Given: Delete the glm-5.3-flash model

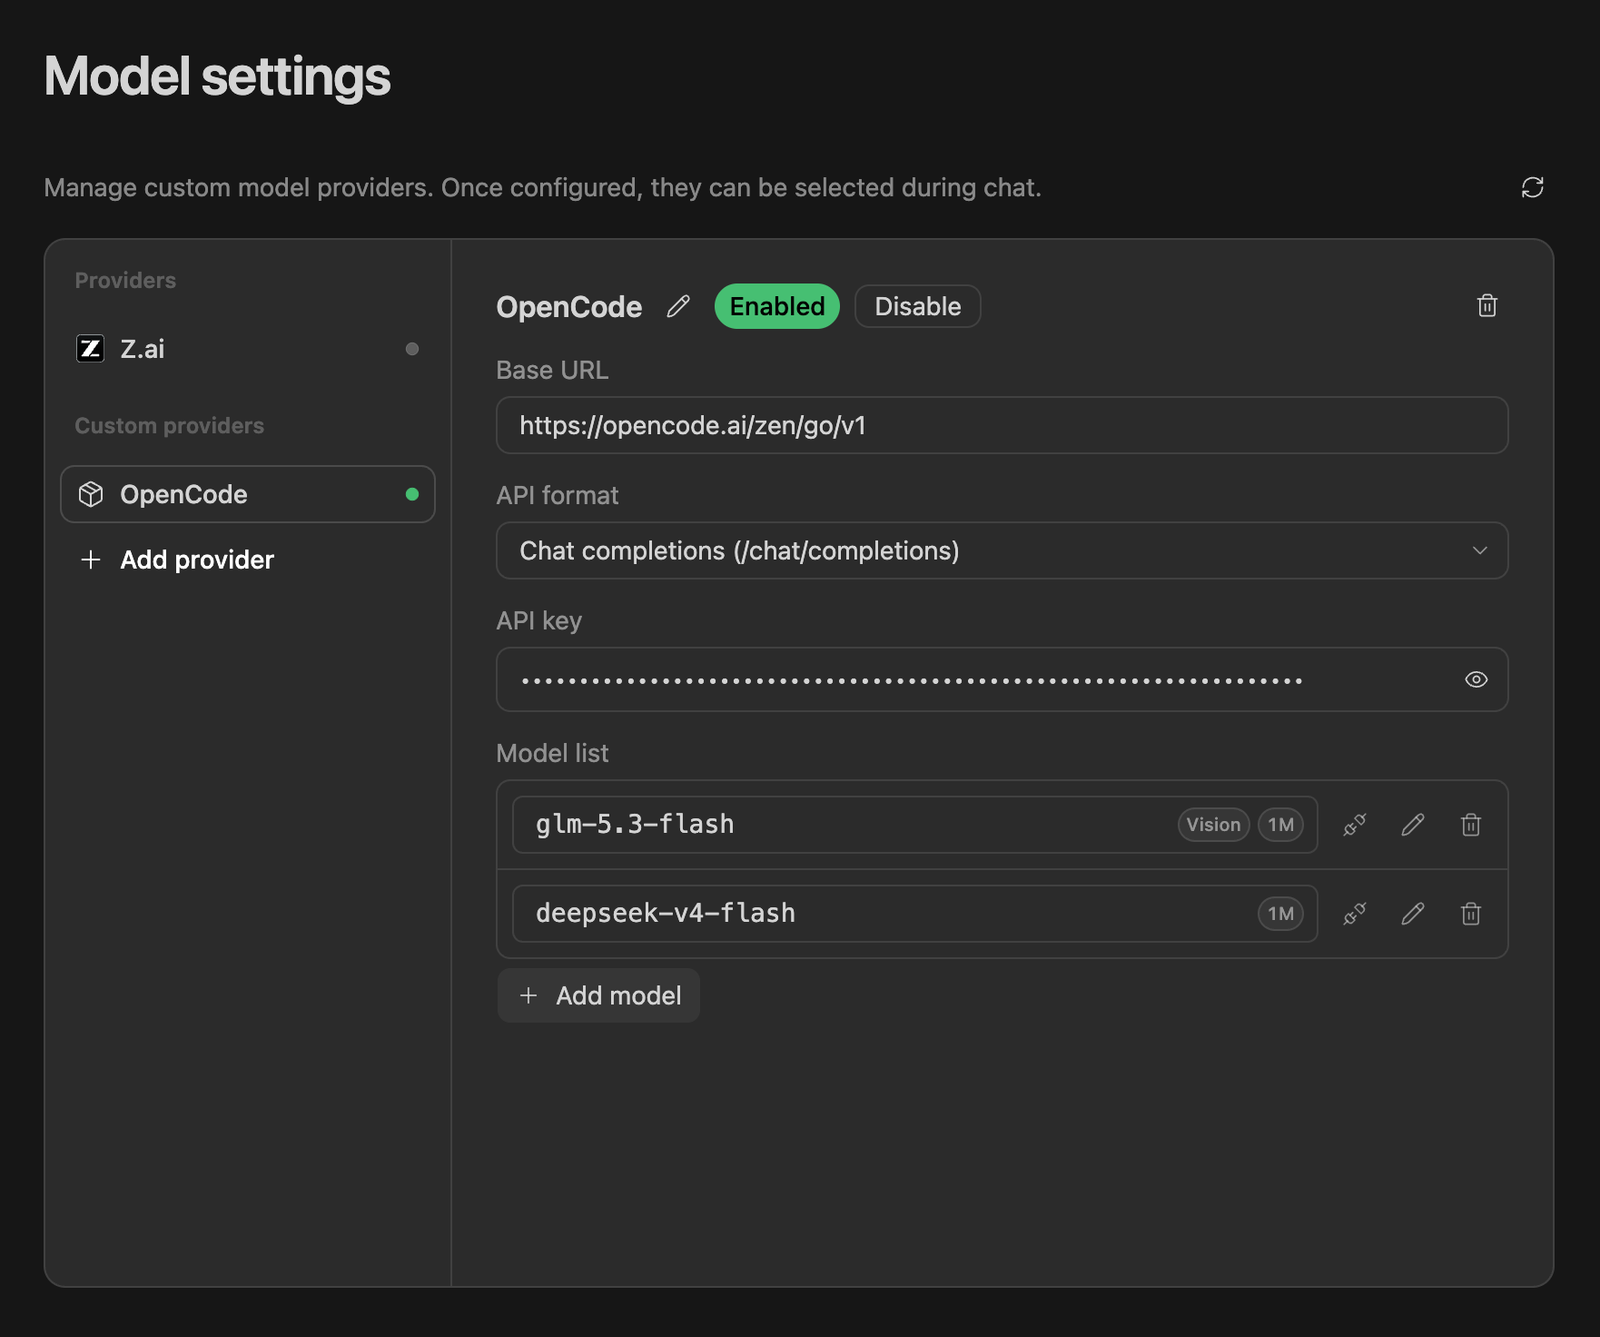Looking at the screenshot, I should (x=1471, y=825).
